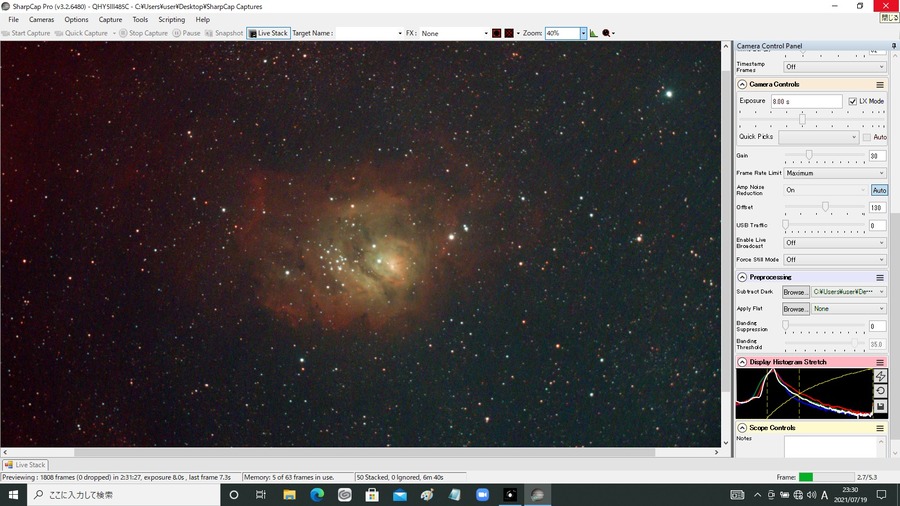
Task: Open the File menu
Action: click(13, 20)
